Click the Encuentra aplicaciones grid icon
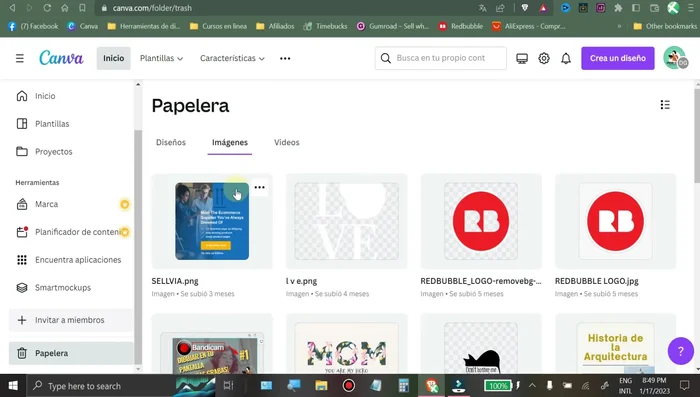700x397 pixels. pyautogui.click(x=22, y=260)
